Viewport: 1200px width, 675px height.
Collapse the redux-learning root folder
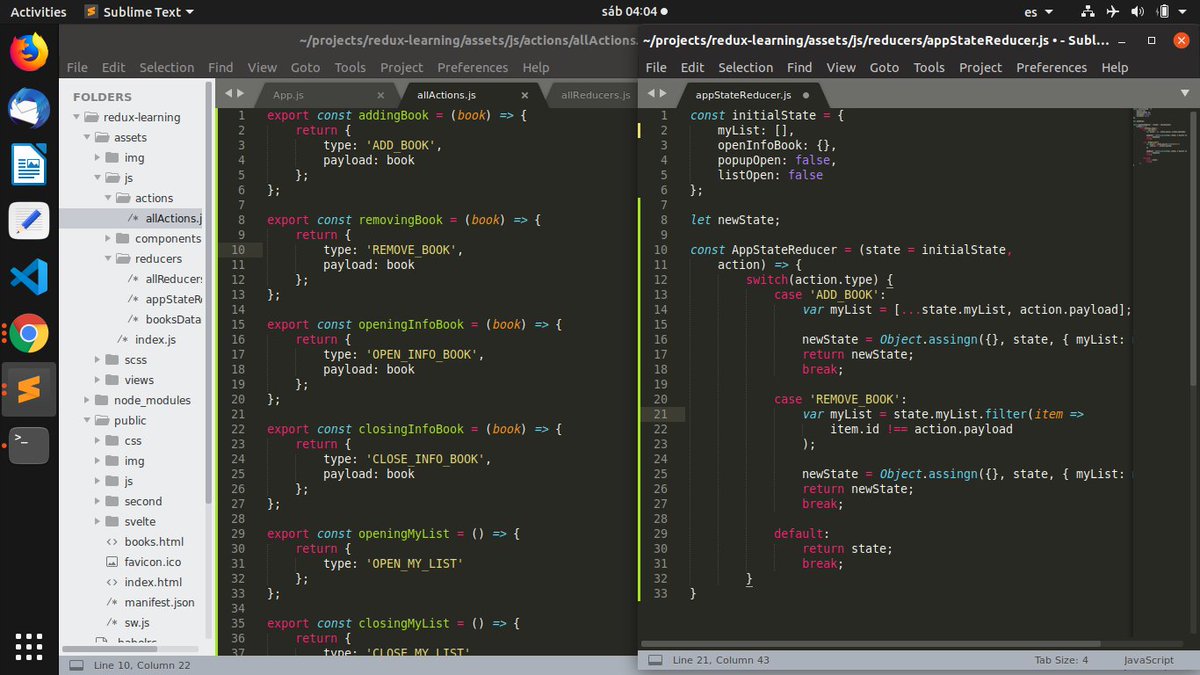(x=76, y=117)
